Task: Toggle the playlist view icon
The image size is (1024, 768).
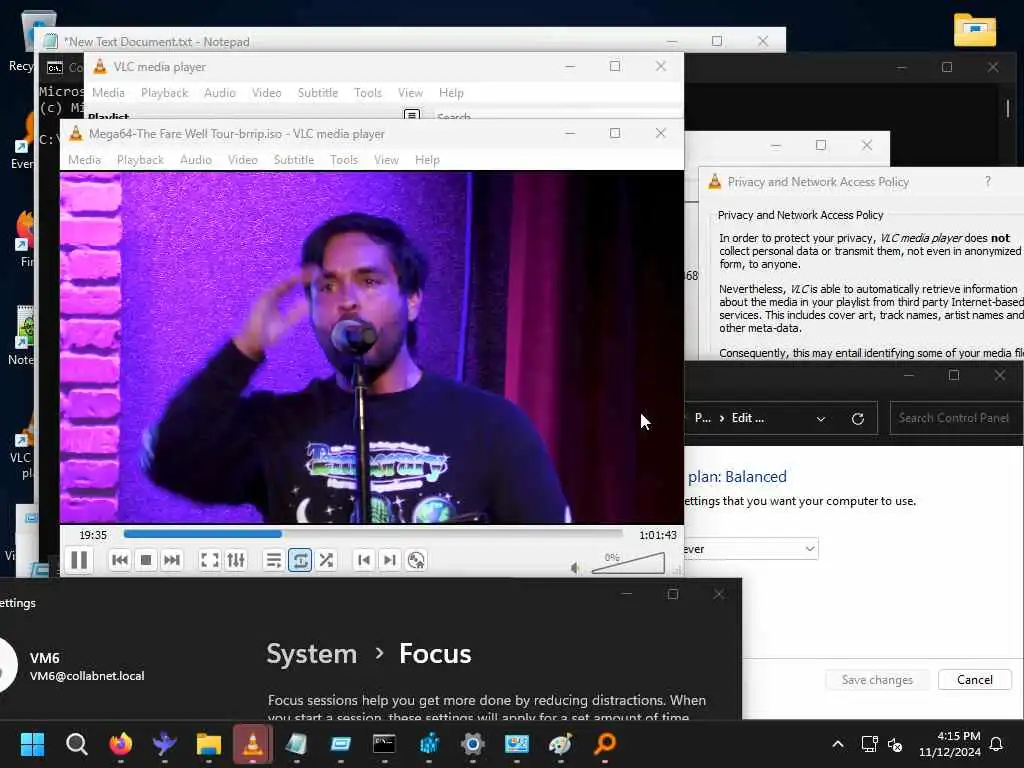Action: pos(274,560)
